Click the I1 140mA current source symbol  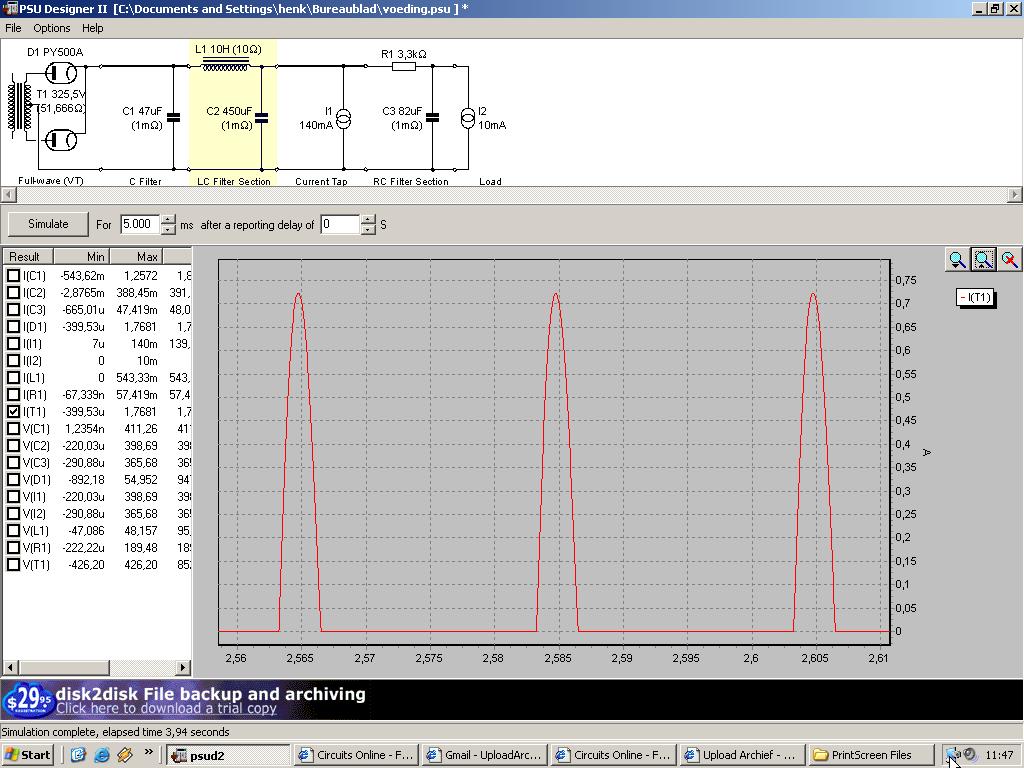tap(343, 119)
